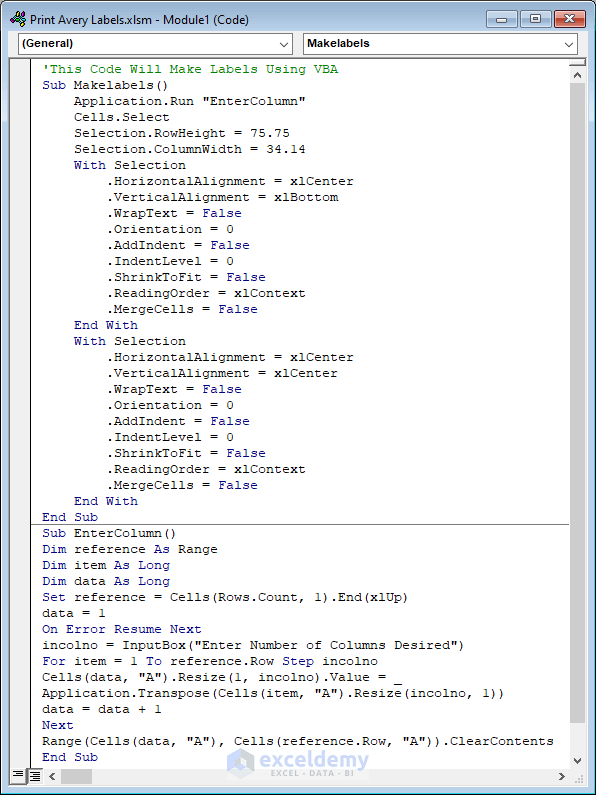This screenshot has height=795, width=596.
Task: Click the split bar above vertical scrollbar
Action: (577, 63)
